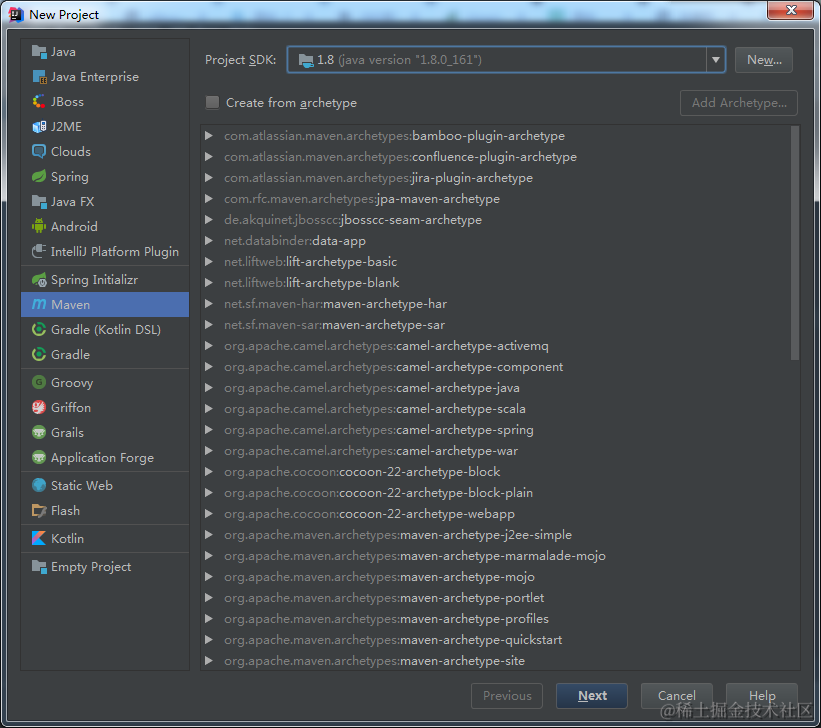Expand bamboo-plugin-archetype node
The height and width of the screenshot is (728, 821).
[208, 136]
